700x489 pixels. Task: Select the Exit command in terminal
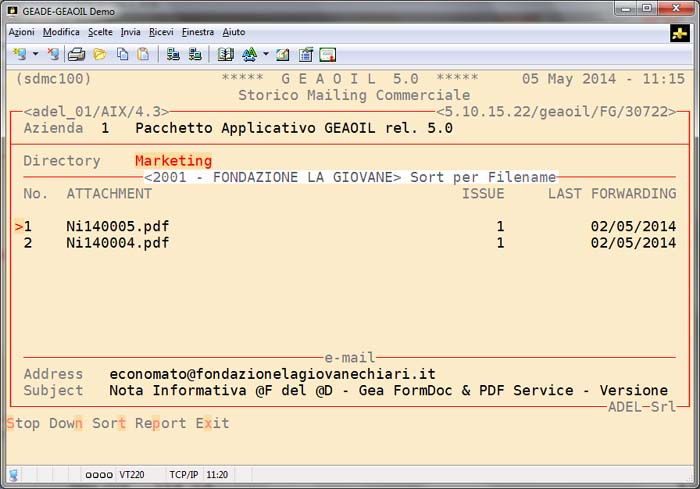click(x=212, y=423)
